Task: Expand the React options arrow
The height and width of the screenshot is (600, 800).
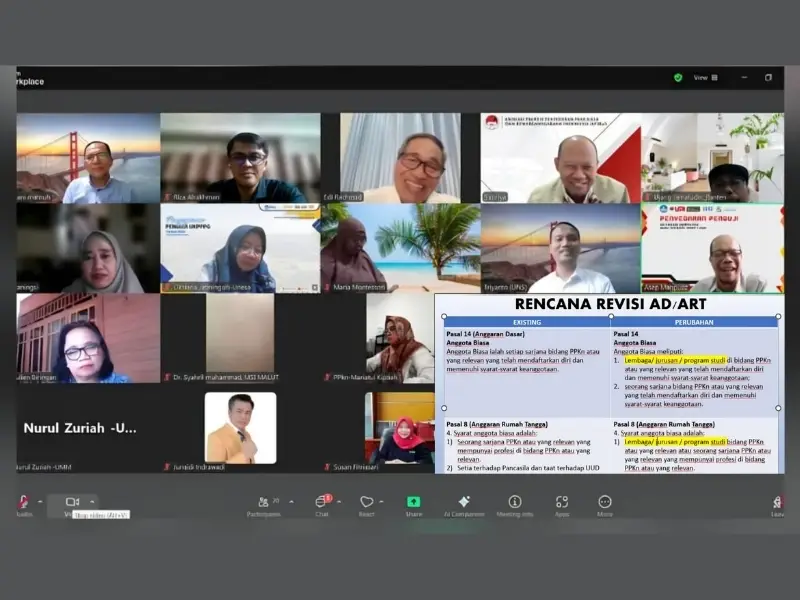Action: (381, 501)
